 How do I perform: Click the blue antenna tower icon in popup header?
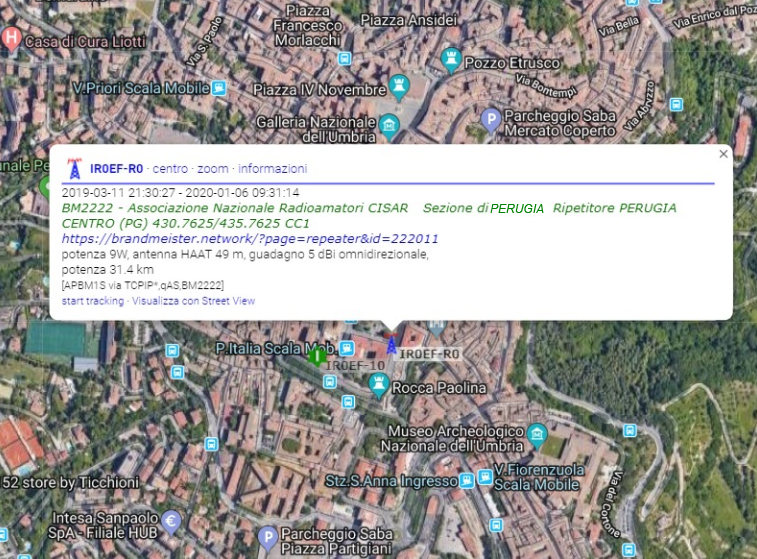(74, 168)
